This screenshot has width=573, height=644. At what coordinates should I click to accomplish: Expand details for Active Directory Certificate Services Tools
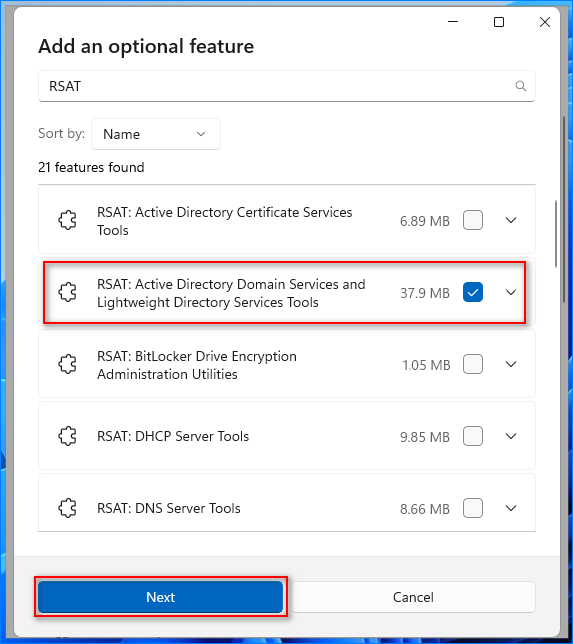pos(511,220)
